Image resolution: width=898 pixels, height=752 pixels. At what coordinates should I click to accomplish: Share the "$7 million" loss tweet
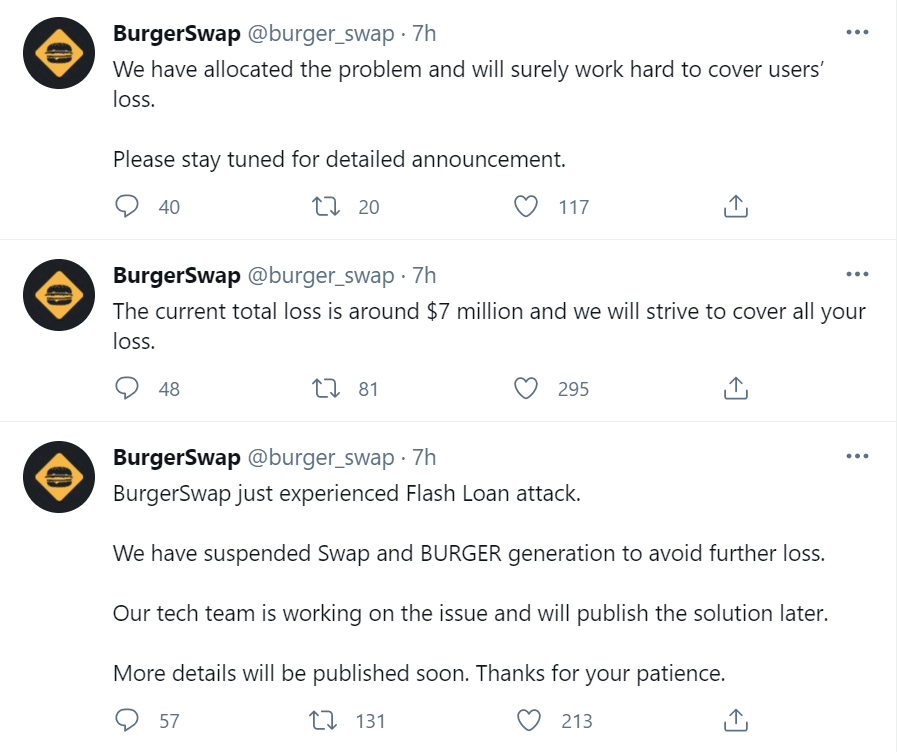click(x=735, y=389)
